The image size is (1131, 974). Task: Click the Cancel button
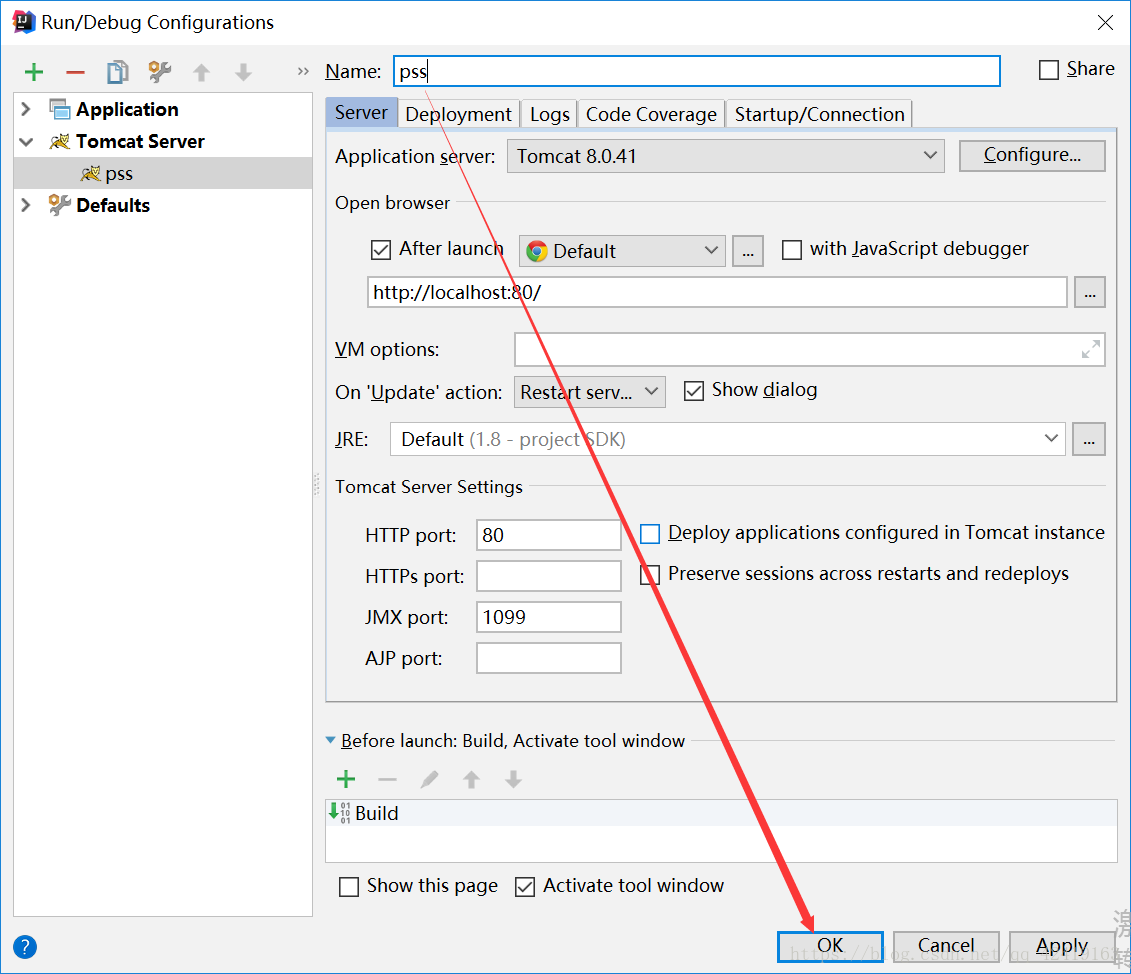click(946, 946)
